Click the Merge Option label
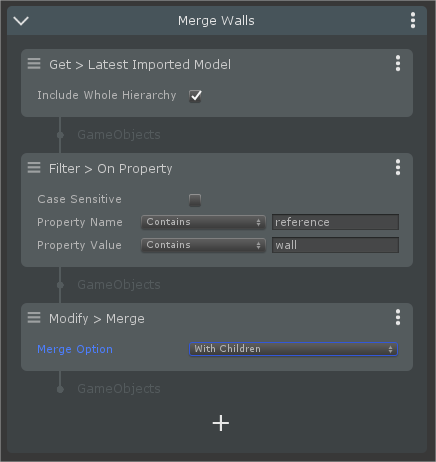The height and width of the screenshot is (462, 436). click(x=75, y=349)
